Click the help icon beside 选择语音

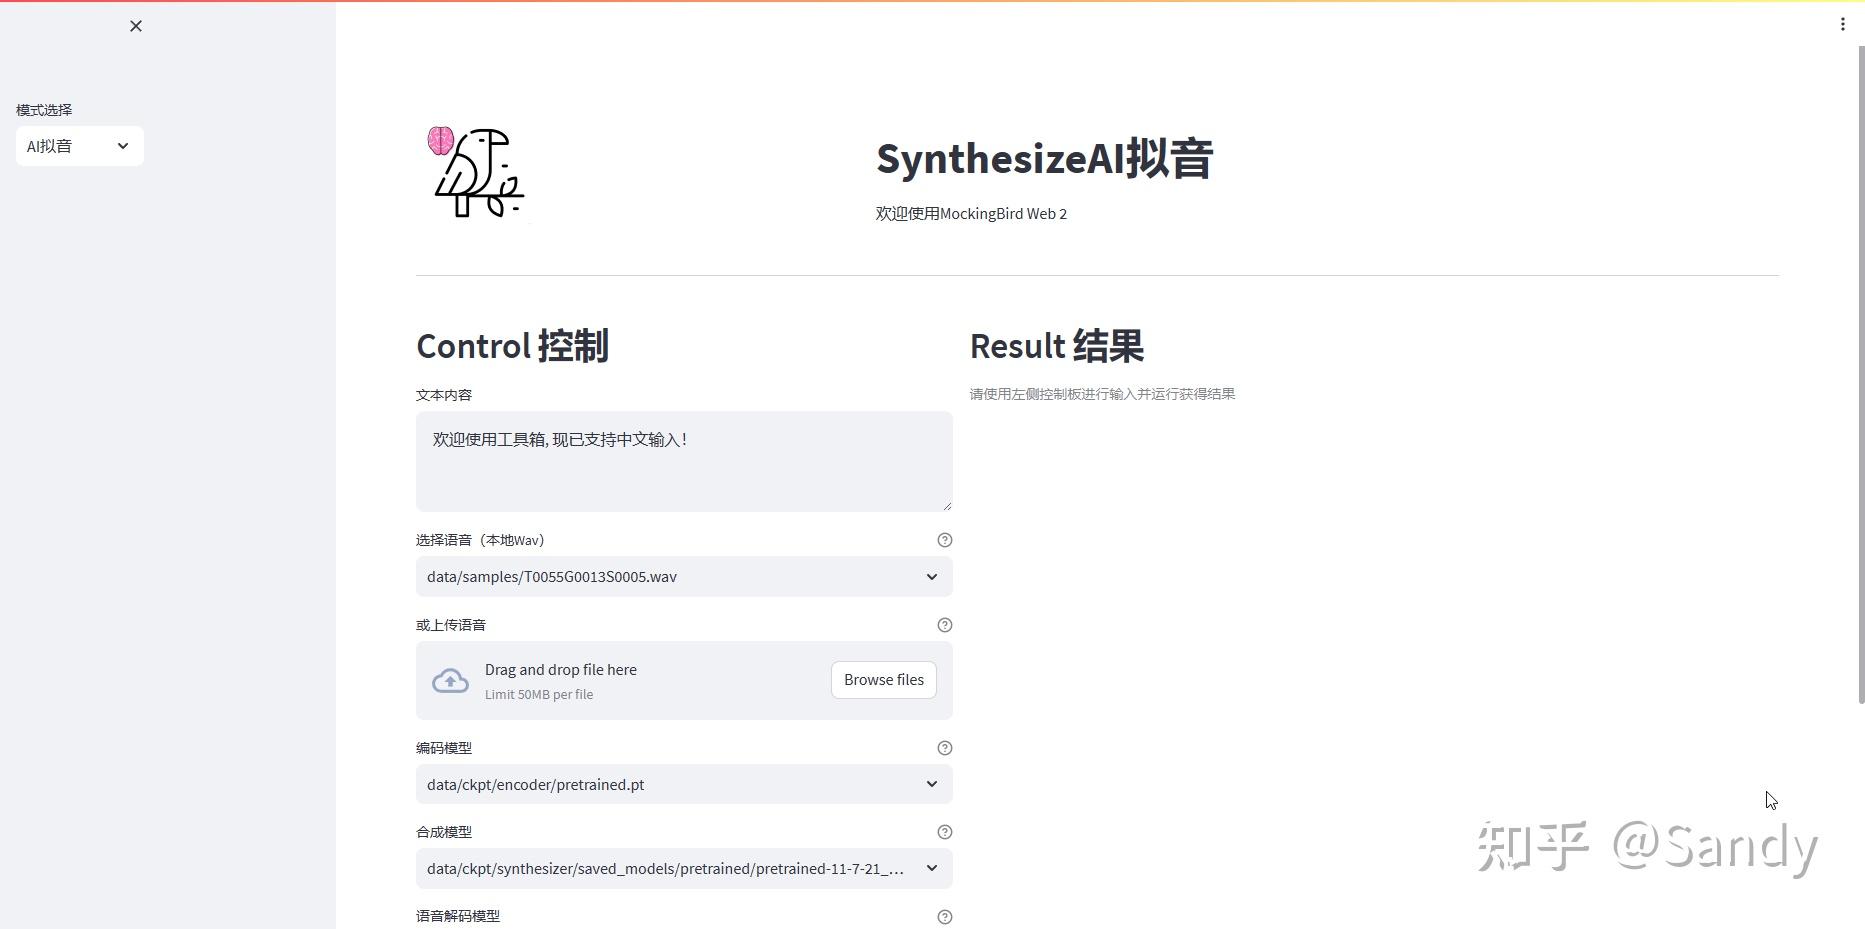point(944,540)
